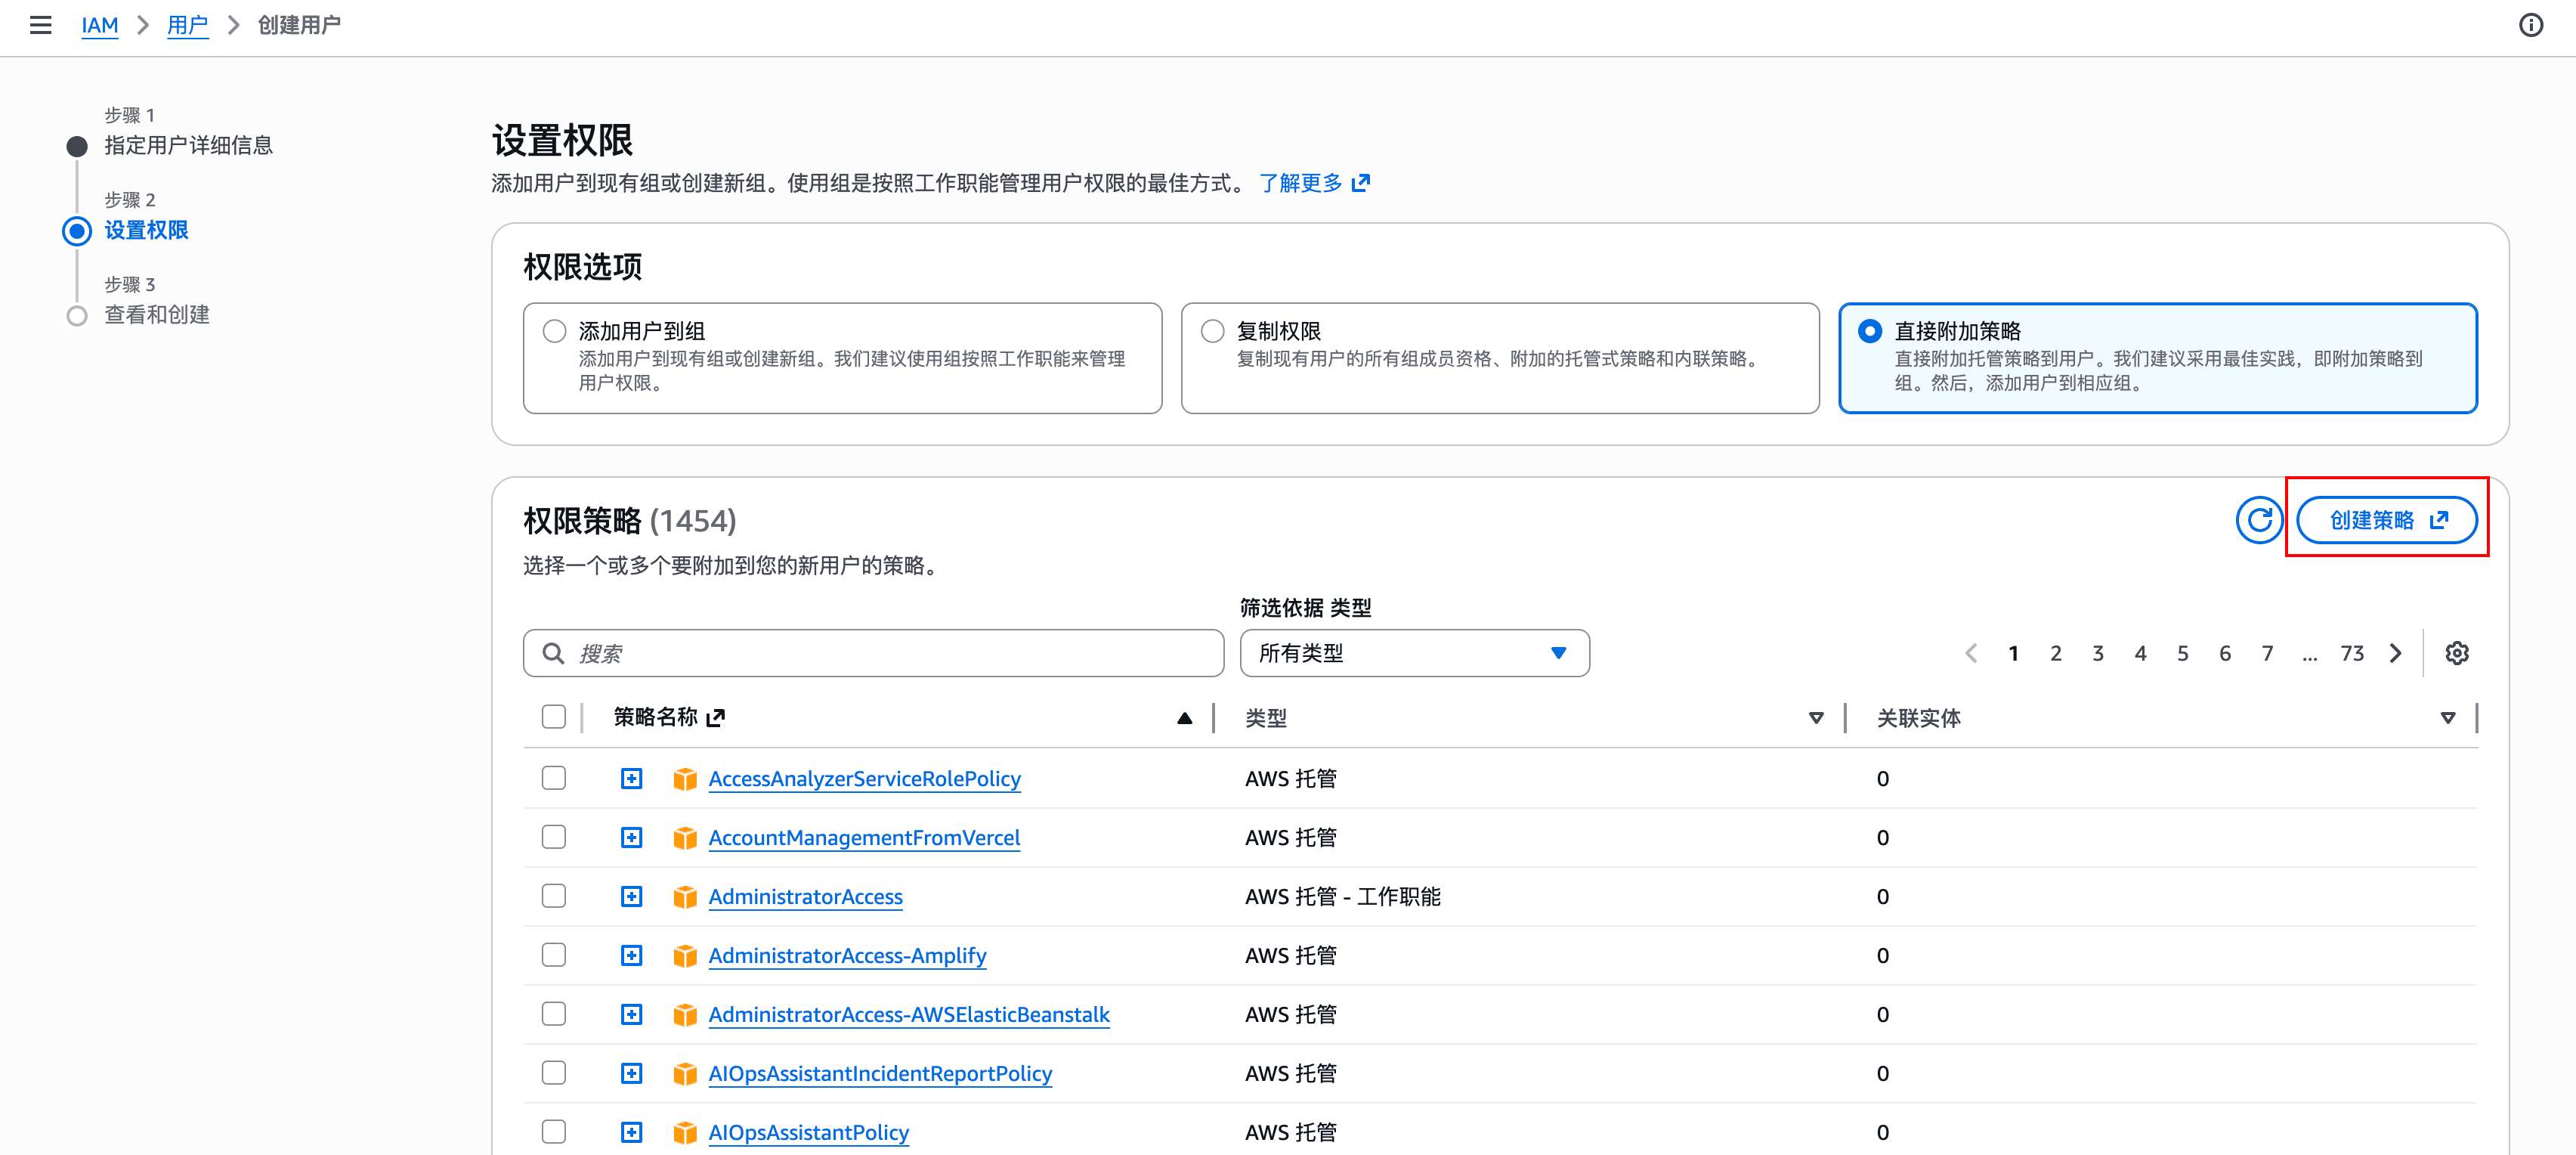Click the AdministratorAccess policy box icon
The width and height of the screenshot is (2576, 1155).
pyautogui.click(x=685, y=897)
